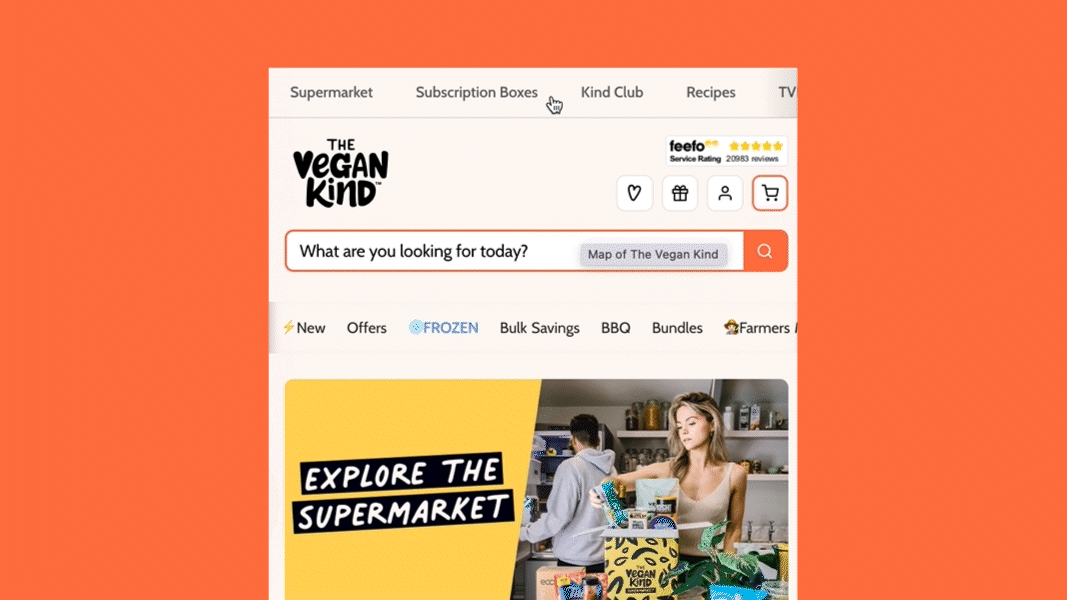Open the feefo service rating badge

(x=726, y=151)
